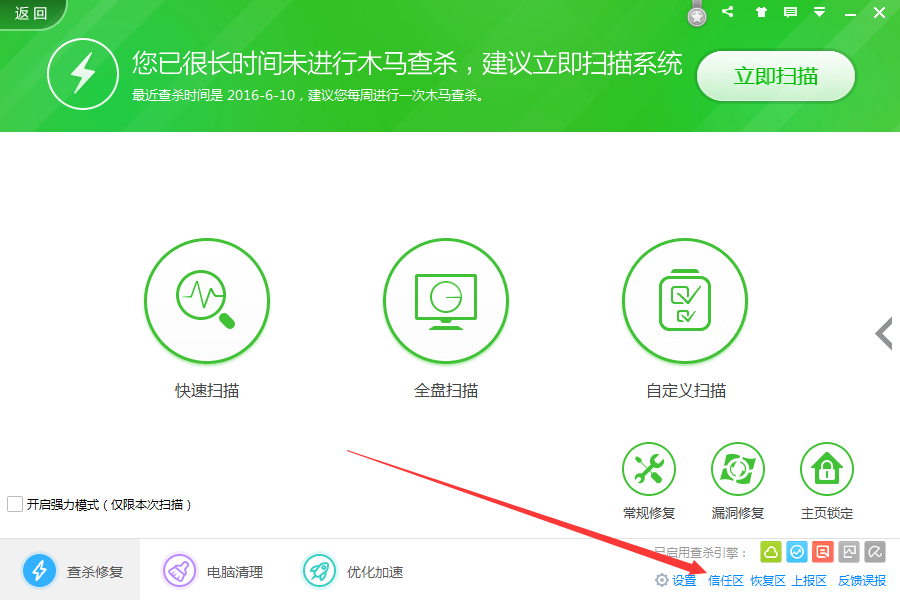Image resolution: width=900 pixels, height=600 pixels.
Task: Close the security window
Action: [x=879, y=13]
